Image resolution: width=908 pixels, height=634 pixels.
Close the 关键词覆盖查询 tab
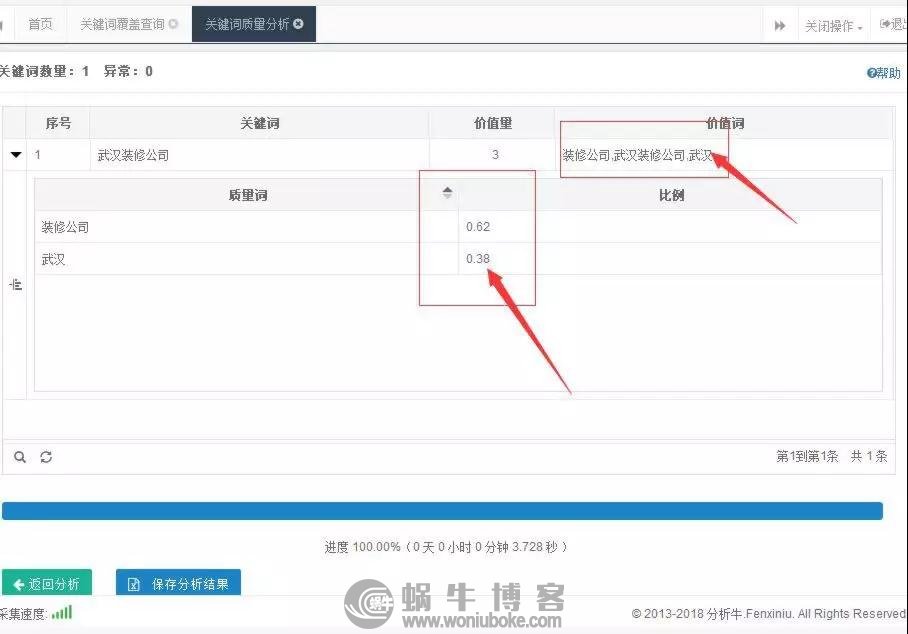(173, 24)
